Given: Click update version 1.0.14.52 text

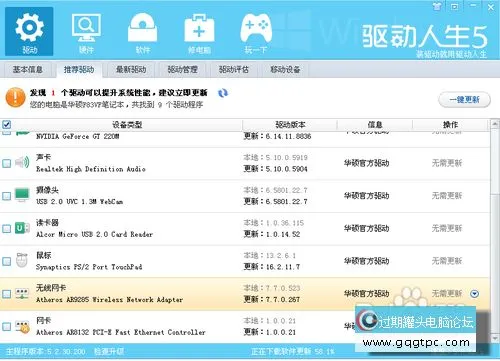Looking at the screenshot, I should tap(272, 234).
